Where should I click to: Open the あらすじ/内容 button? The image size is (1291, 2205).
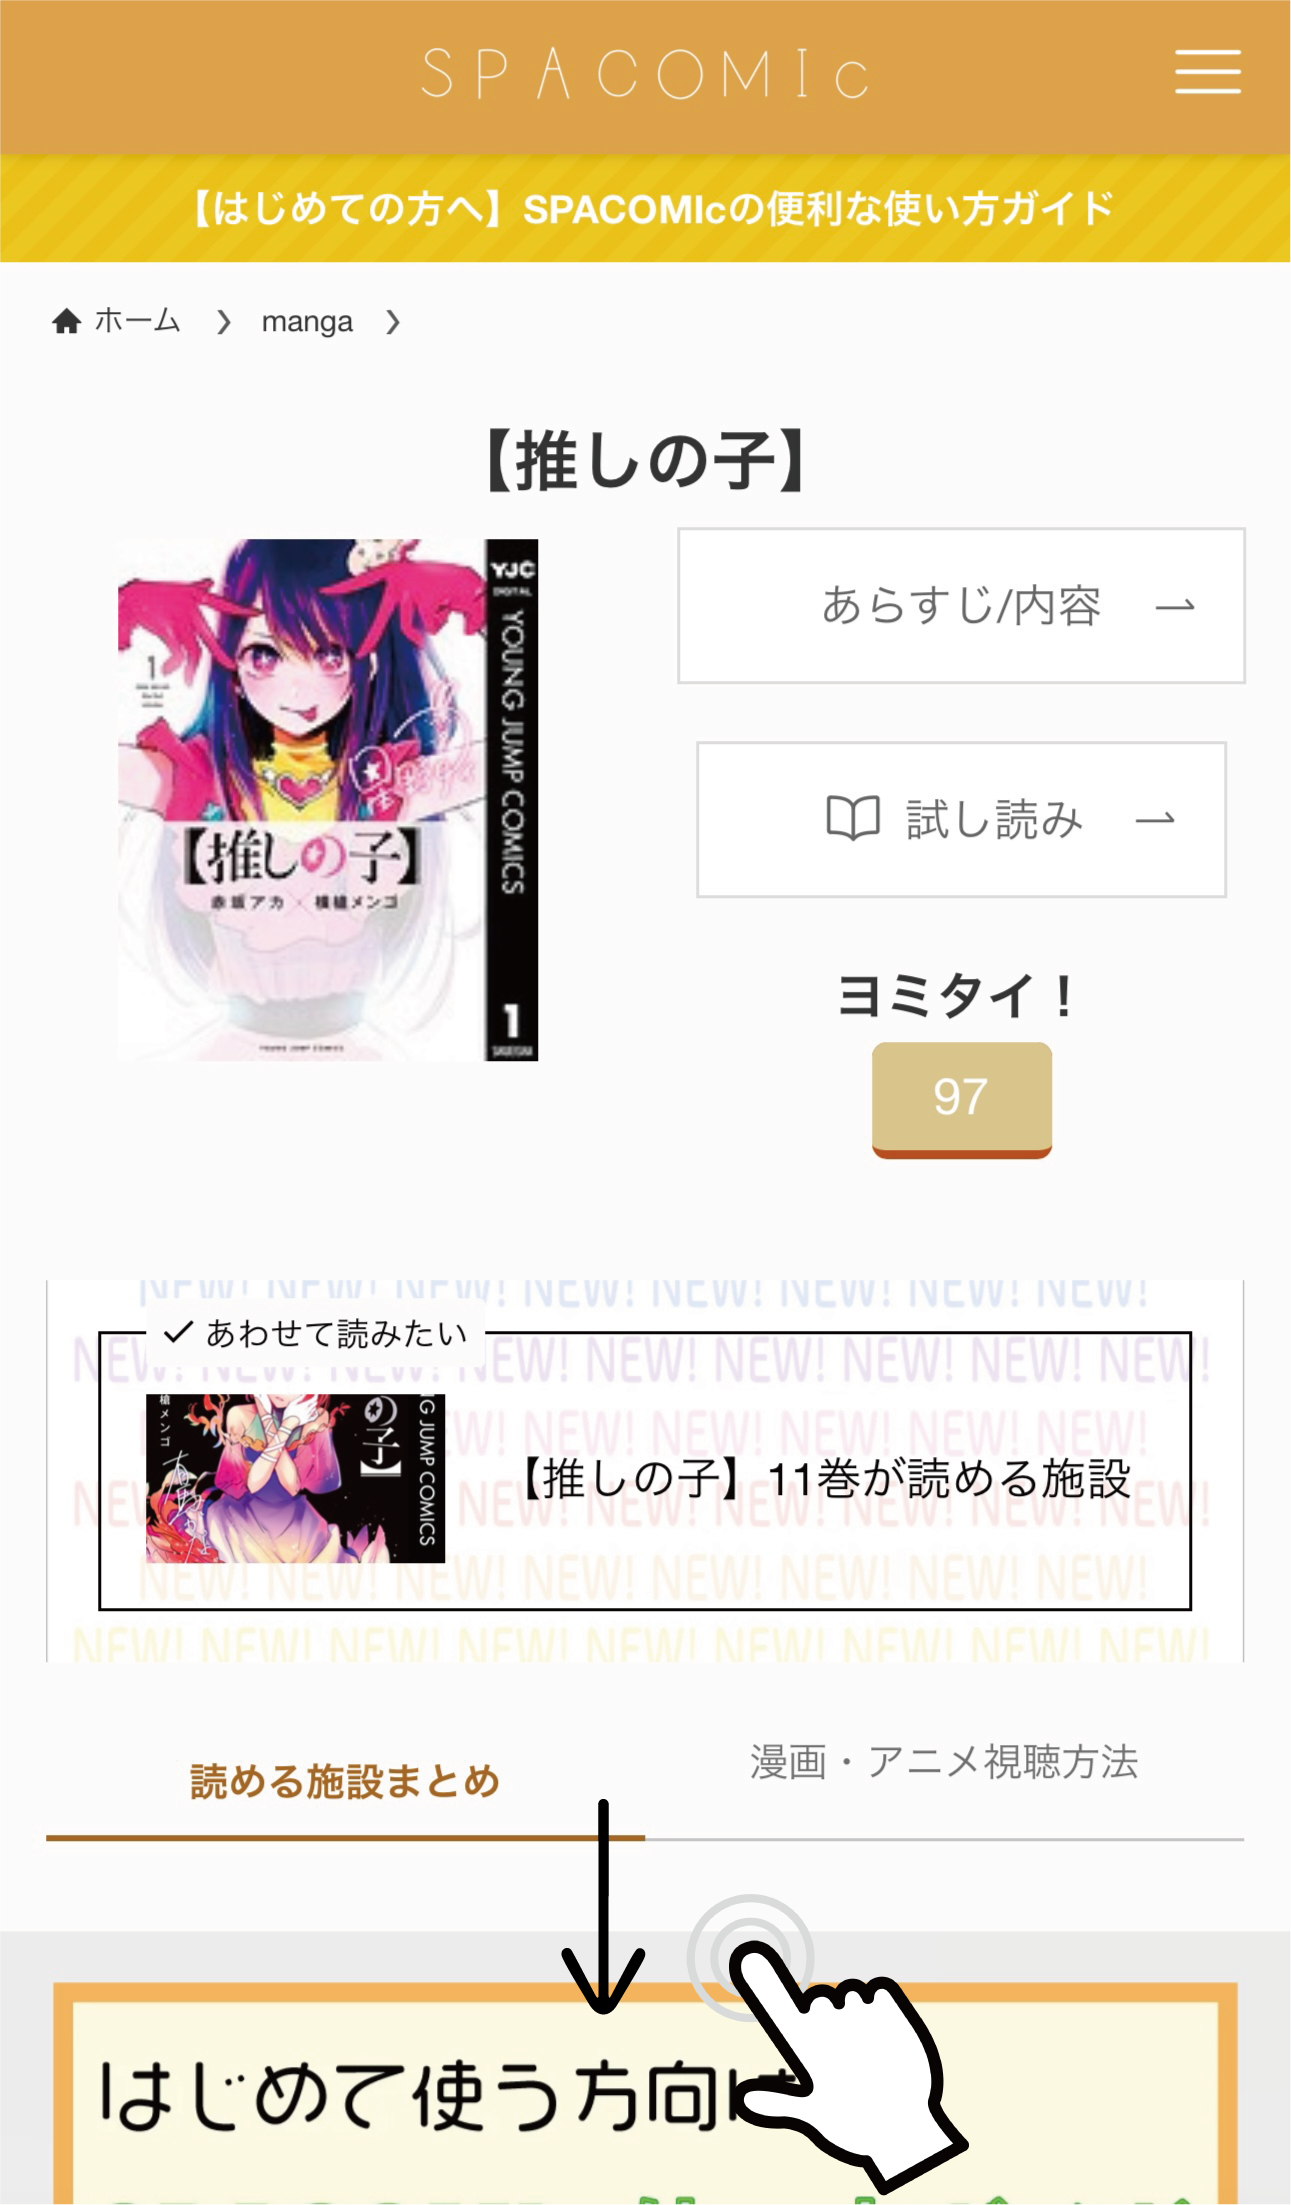click(961, 606)
